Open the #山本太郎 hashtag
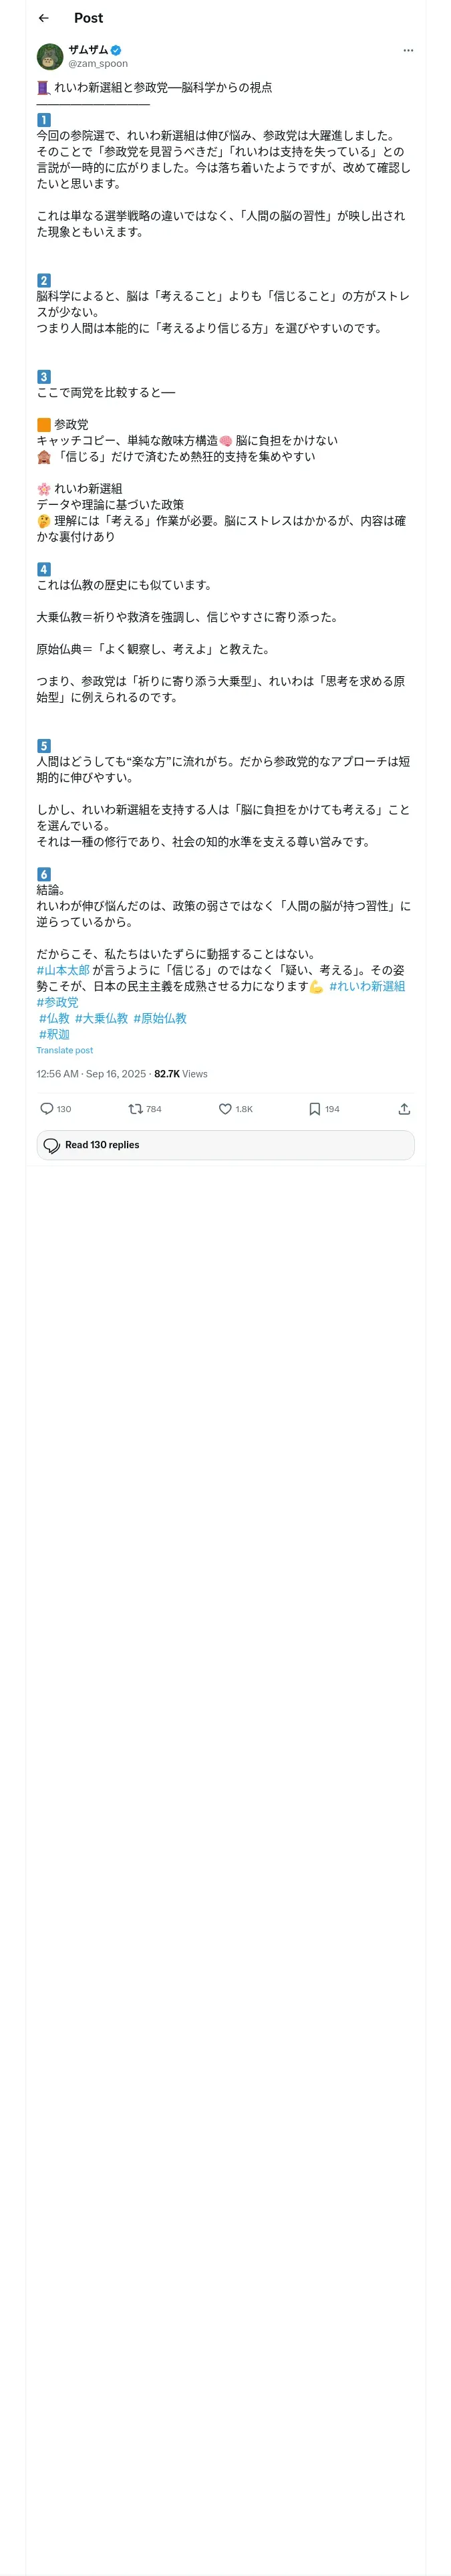 click(x=63, y=970)
